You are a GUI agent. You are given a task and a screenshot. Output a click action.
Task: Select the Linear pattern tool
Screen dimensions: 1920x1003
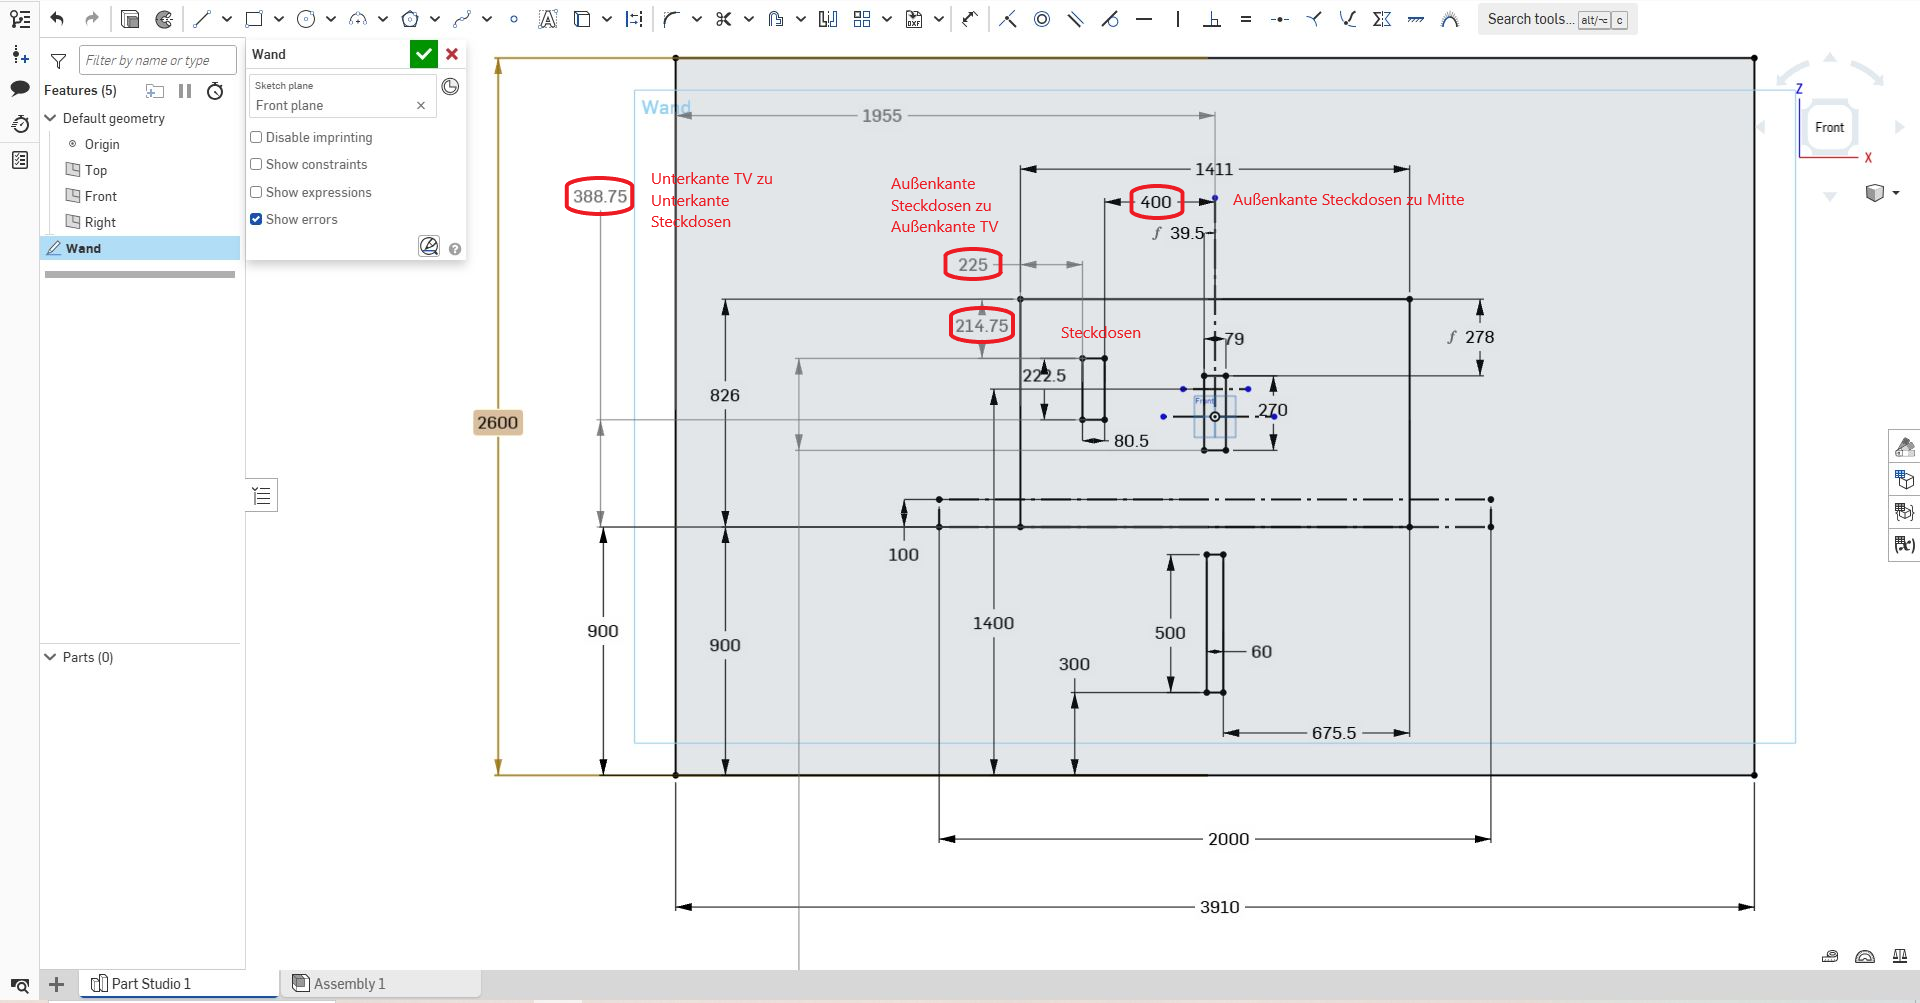(x=862, y=19)
